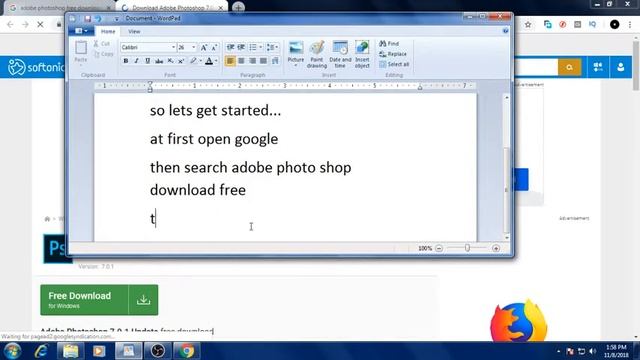640x360 pixels.
Task: Justify the paragraph text
Action: 263,61
